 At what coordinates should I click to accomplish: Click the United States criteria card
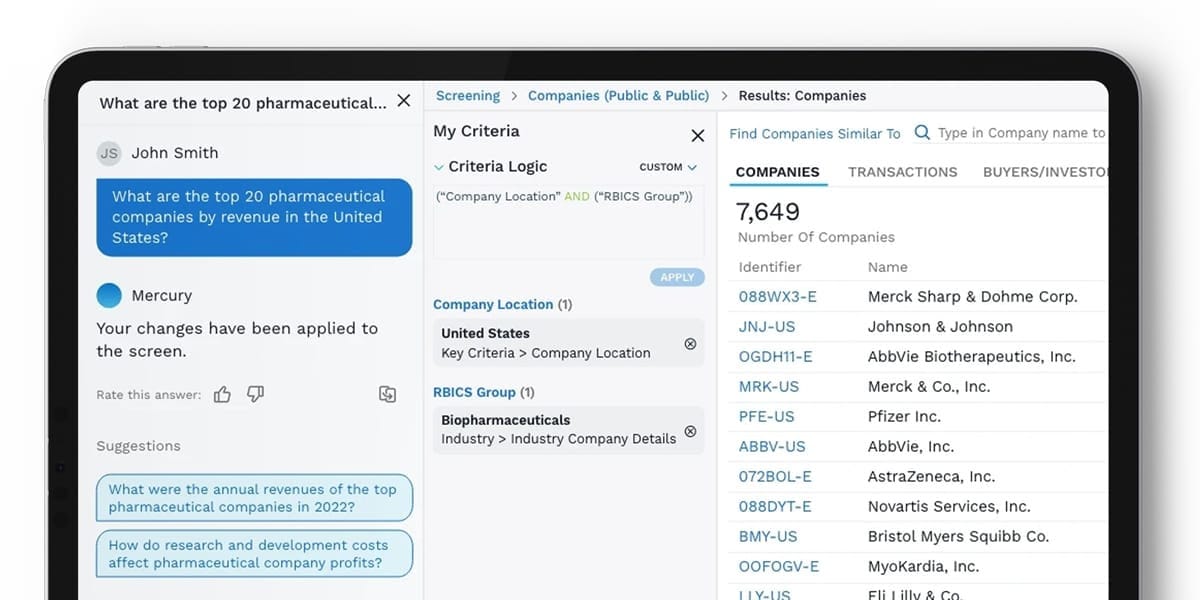568,343
